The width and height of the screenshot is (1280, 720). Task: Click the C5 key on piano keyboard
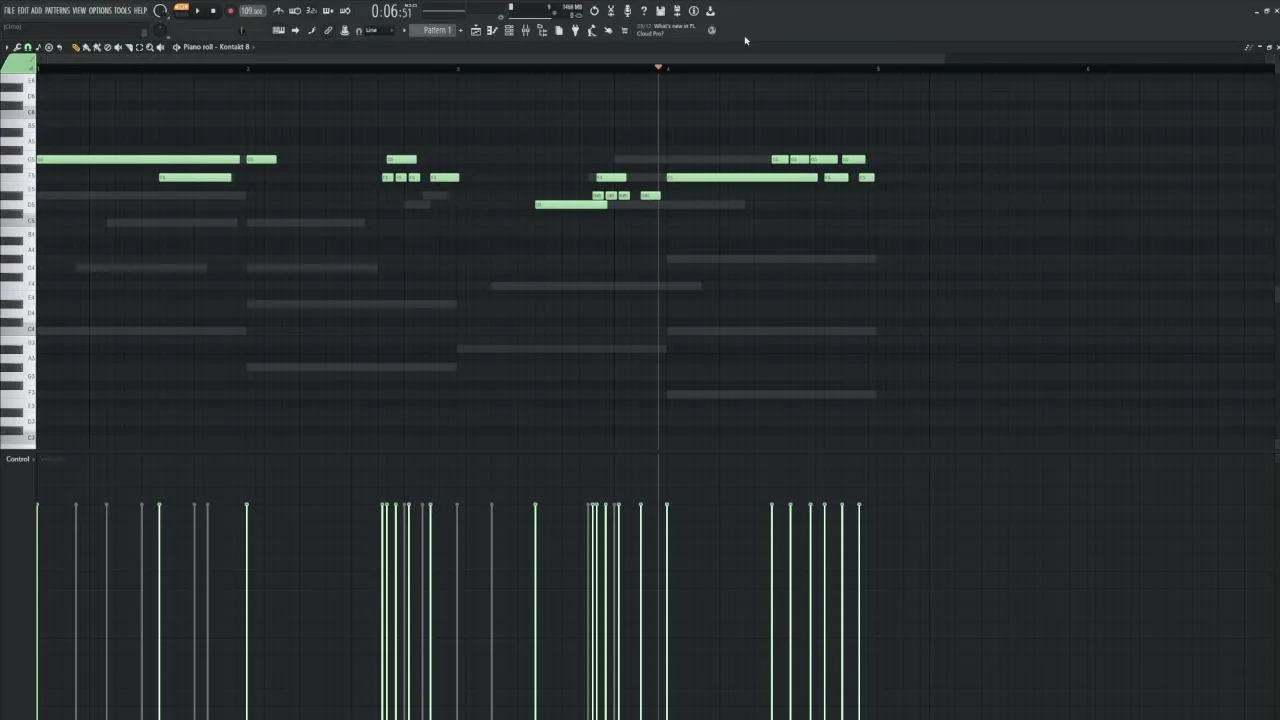[x=18, y=221]
